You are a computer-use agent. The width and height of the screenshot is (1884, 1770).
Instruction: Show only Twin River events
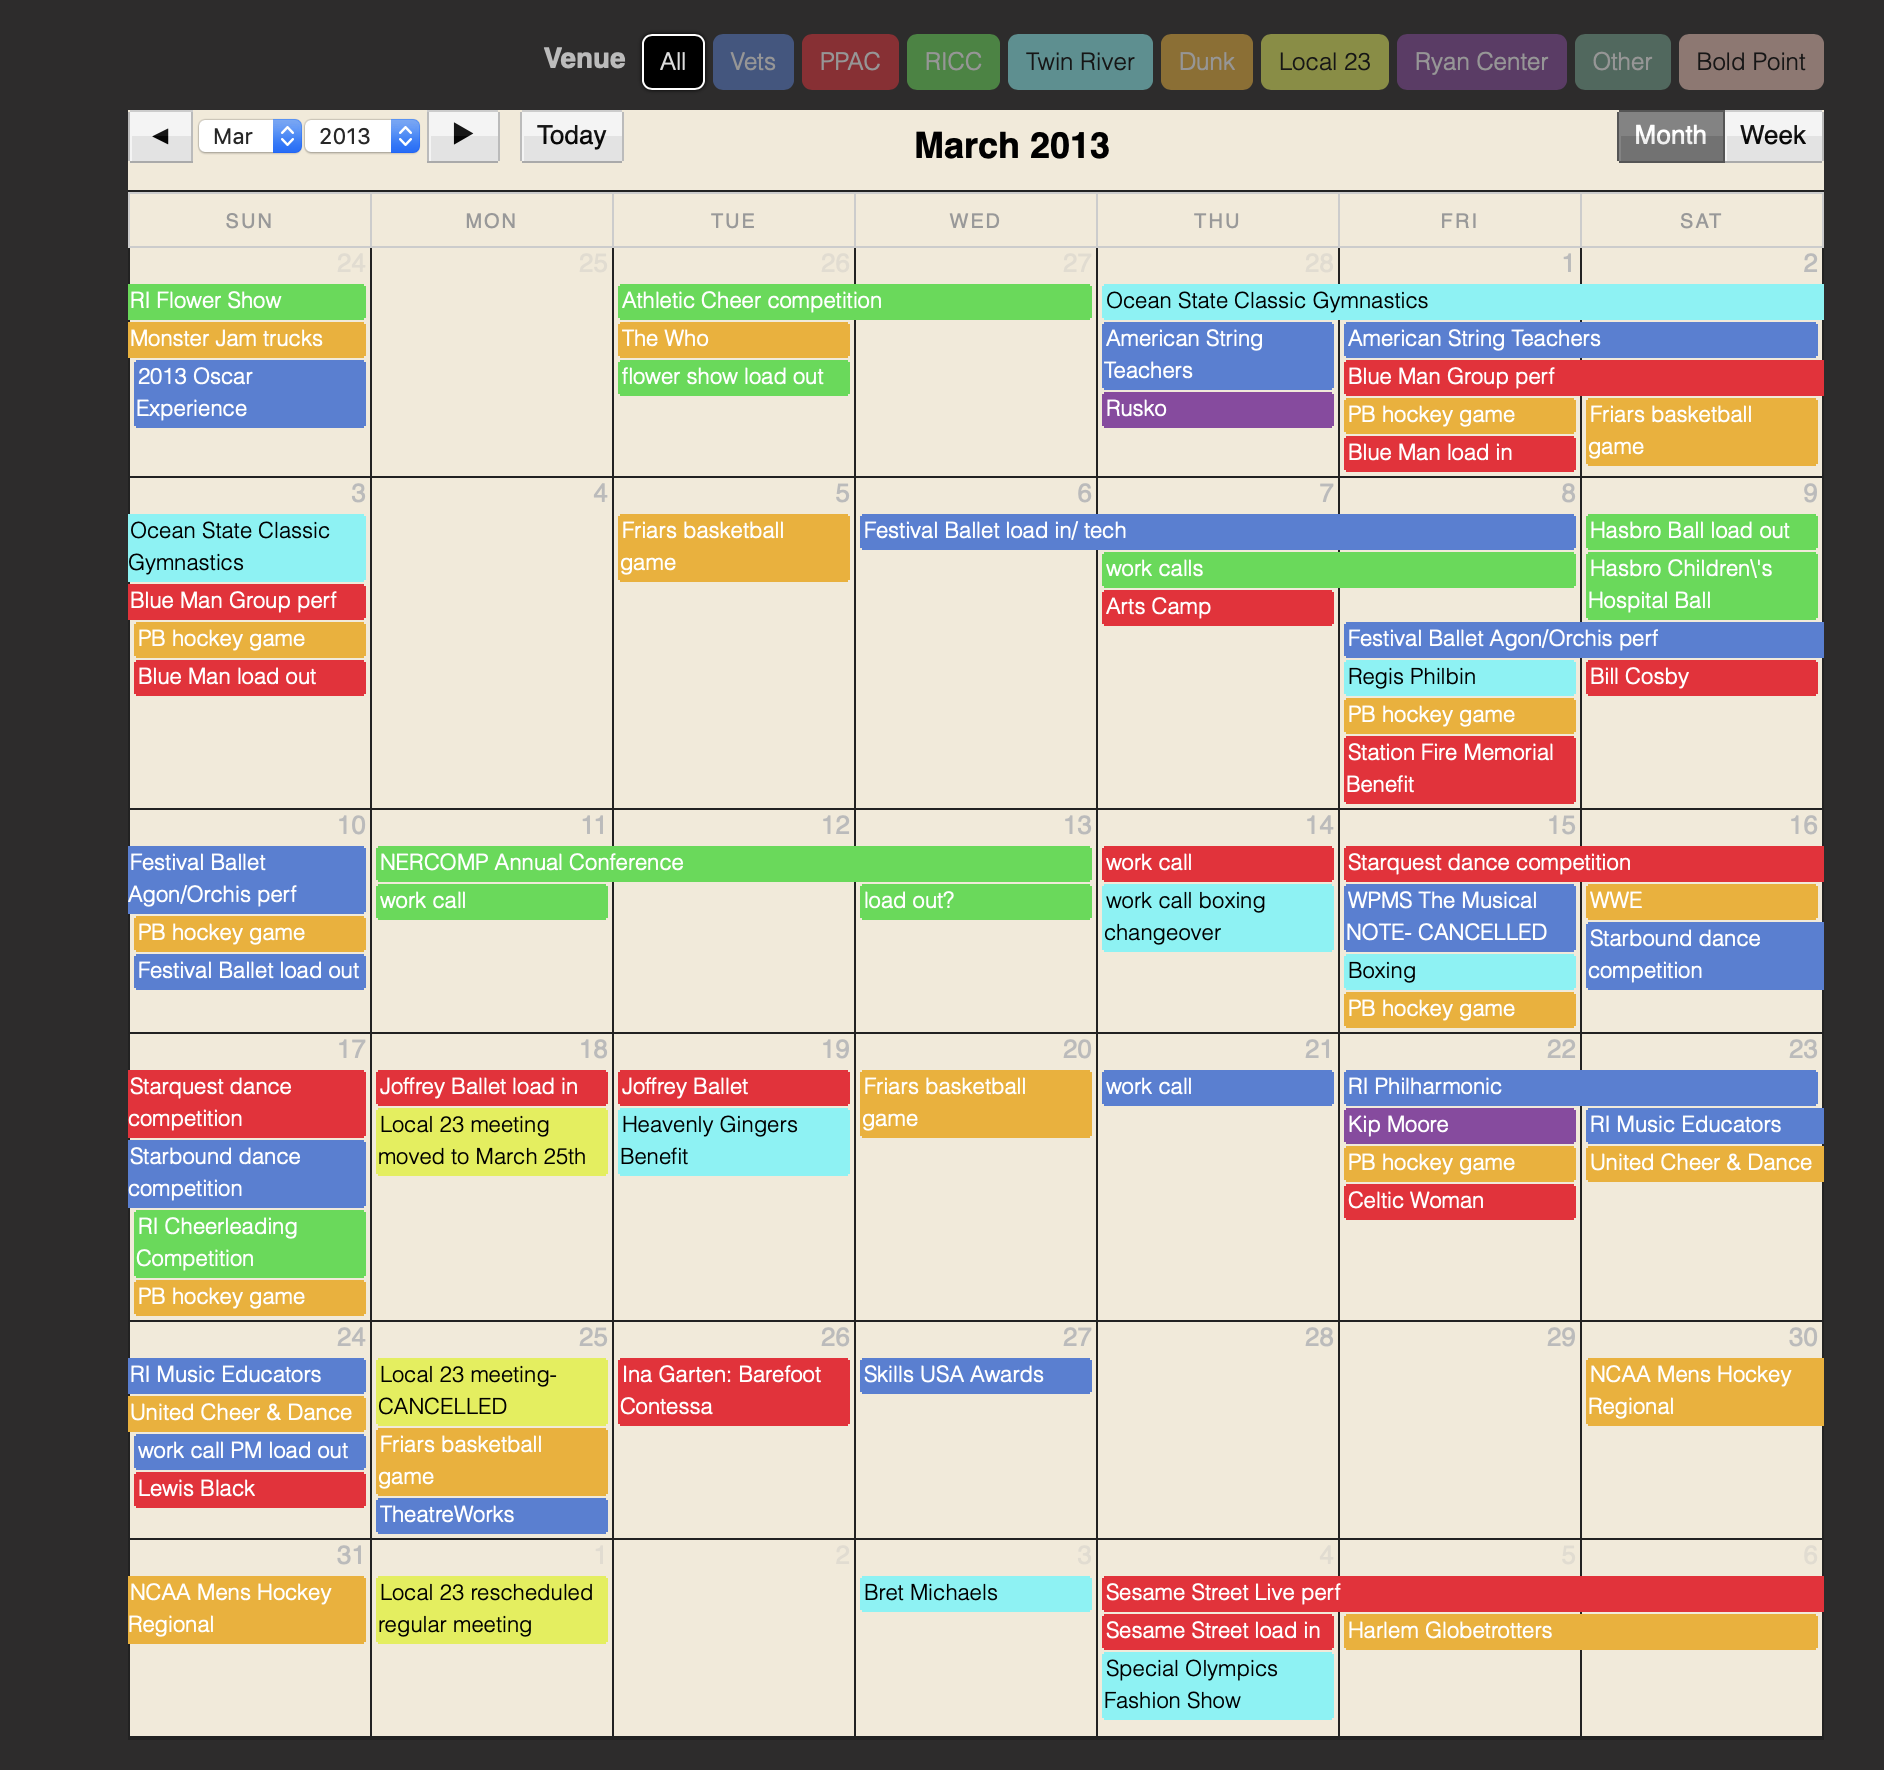(1079, 62)
